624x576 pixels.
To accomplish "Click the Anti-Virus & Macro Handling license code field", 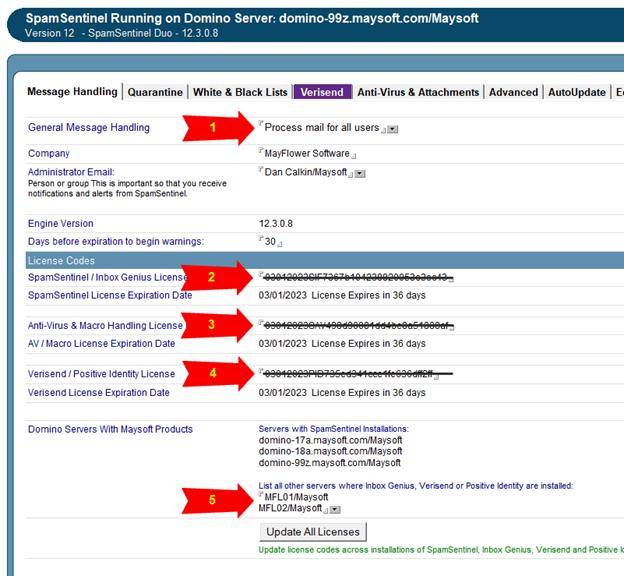I will pyautogui.click(x=356, y=326).
